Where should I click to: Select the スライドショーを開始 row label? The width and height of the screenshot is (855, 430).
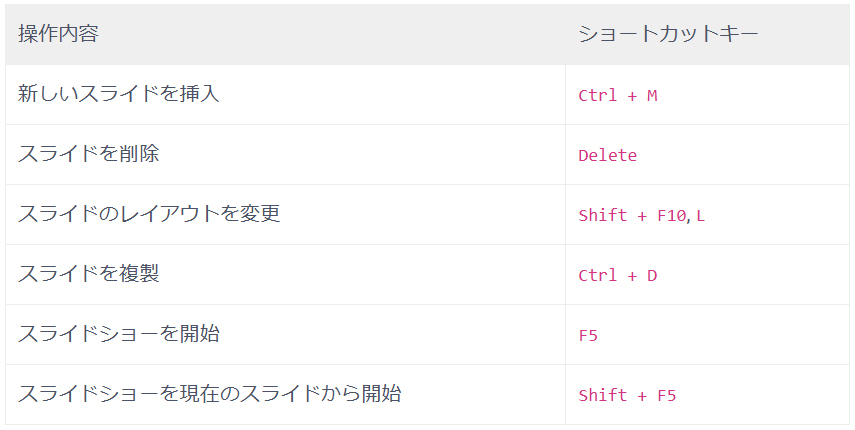point(119,334)
